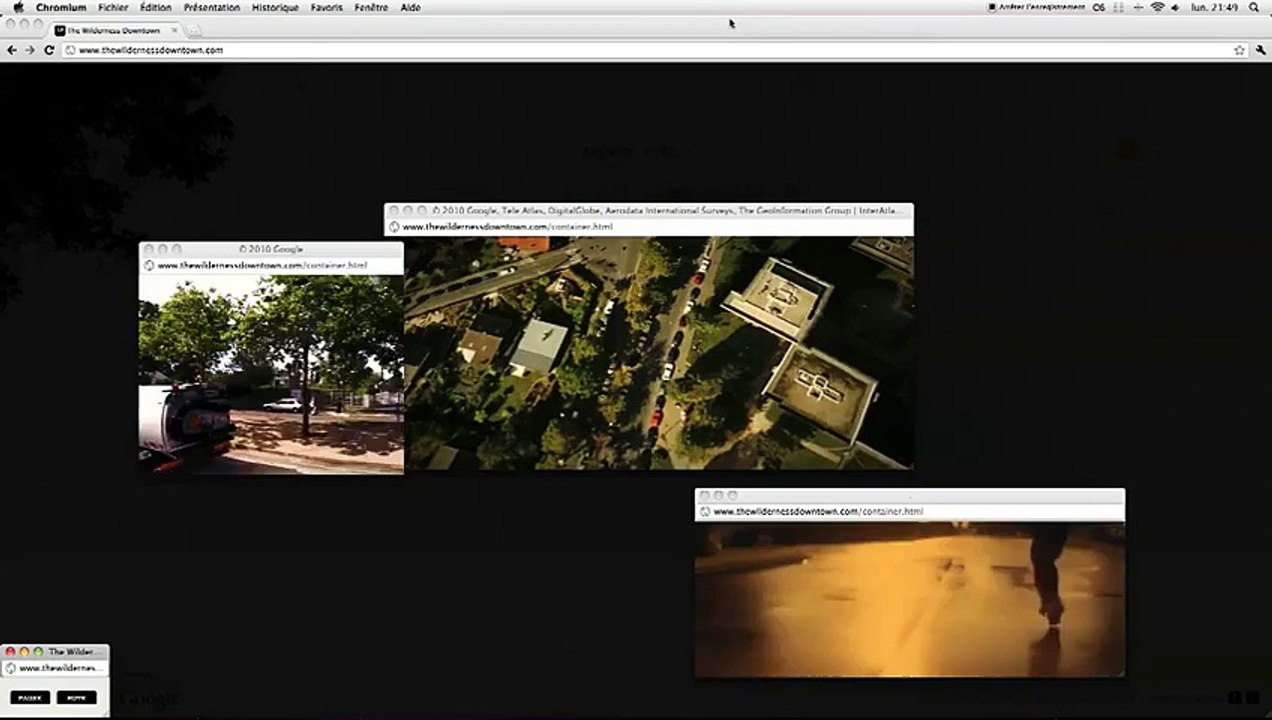Click the globe icon in small control window
The height and width of the screenshot is (720, 1272).
click(11, 668)
